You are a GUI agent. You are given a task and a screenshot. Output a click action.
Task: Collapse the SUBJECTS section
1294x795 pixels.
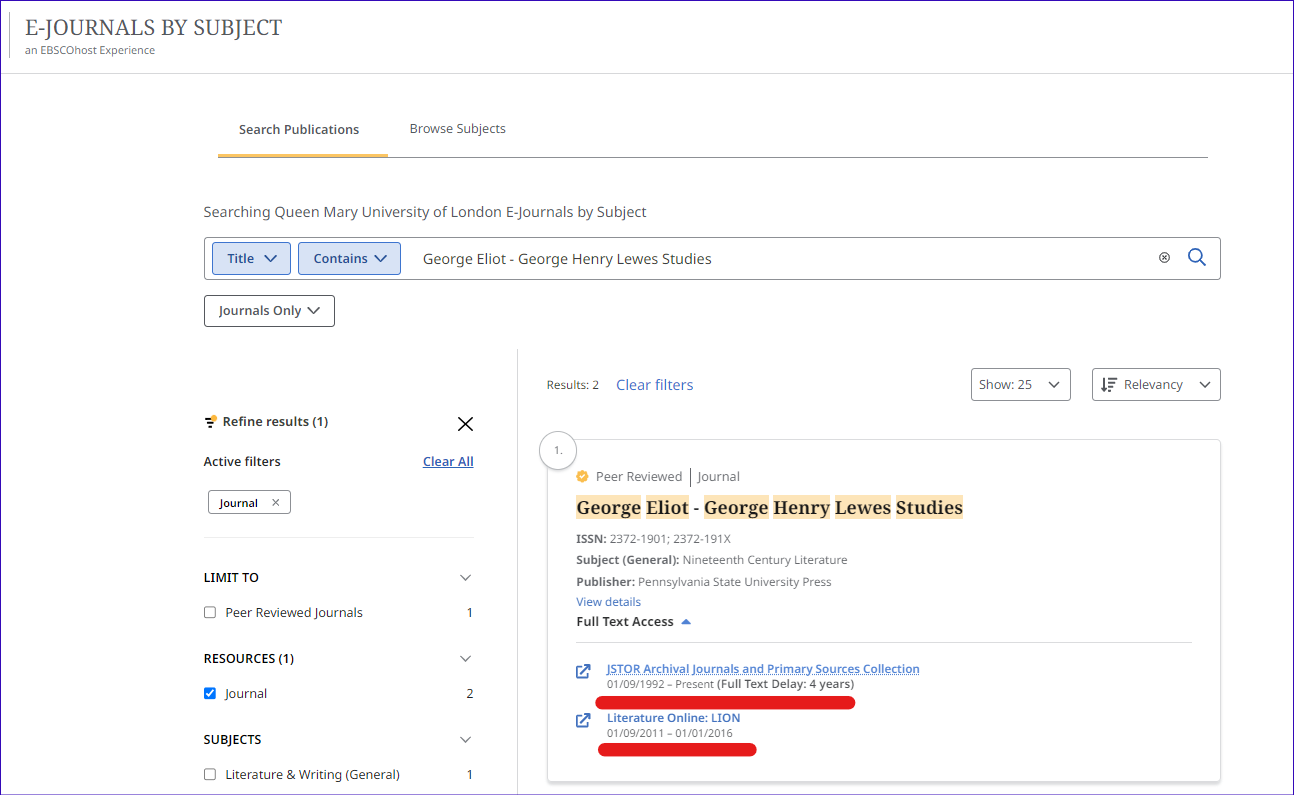coord(465,740)
